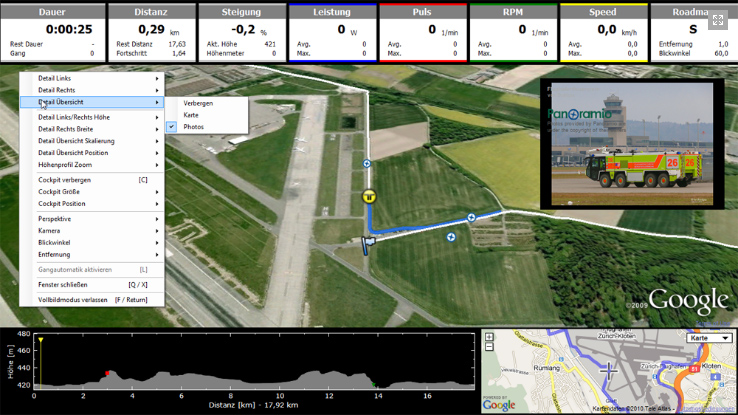Choose Karte in the Detail Übersicht submenu
The width and height of the screenshot is (738, 415).
pyautogui.click(x=191, y=115)
